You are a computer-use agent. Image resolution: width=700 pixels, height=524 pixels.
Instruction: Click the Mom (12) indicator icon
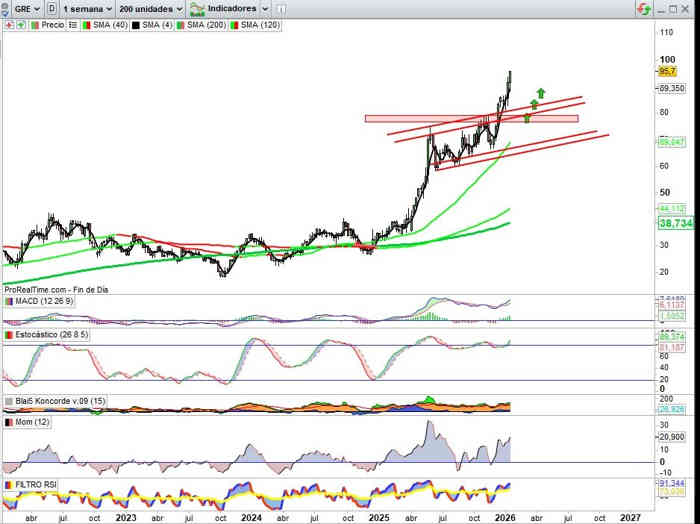coord(9,422)
